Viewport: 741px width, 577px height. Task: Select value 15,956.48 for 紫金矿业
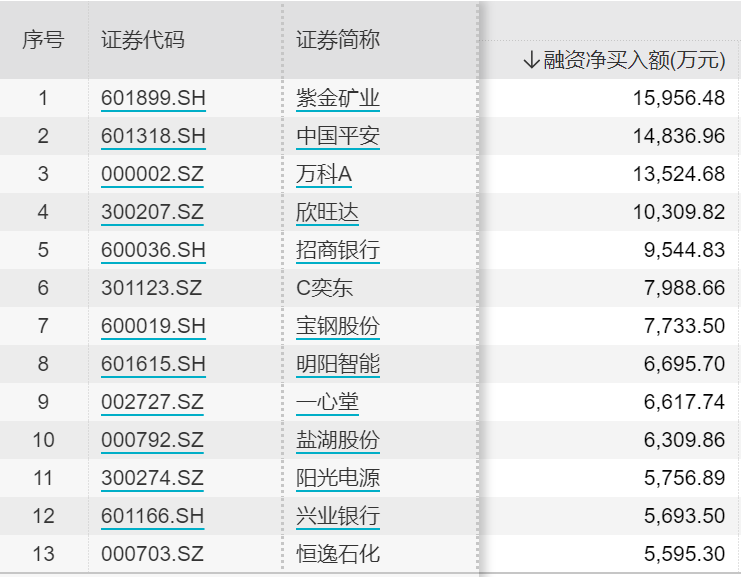click(679, 98)
